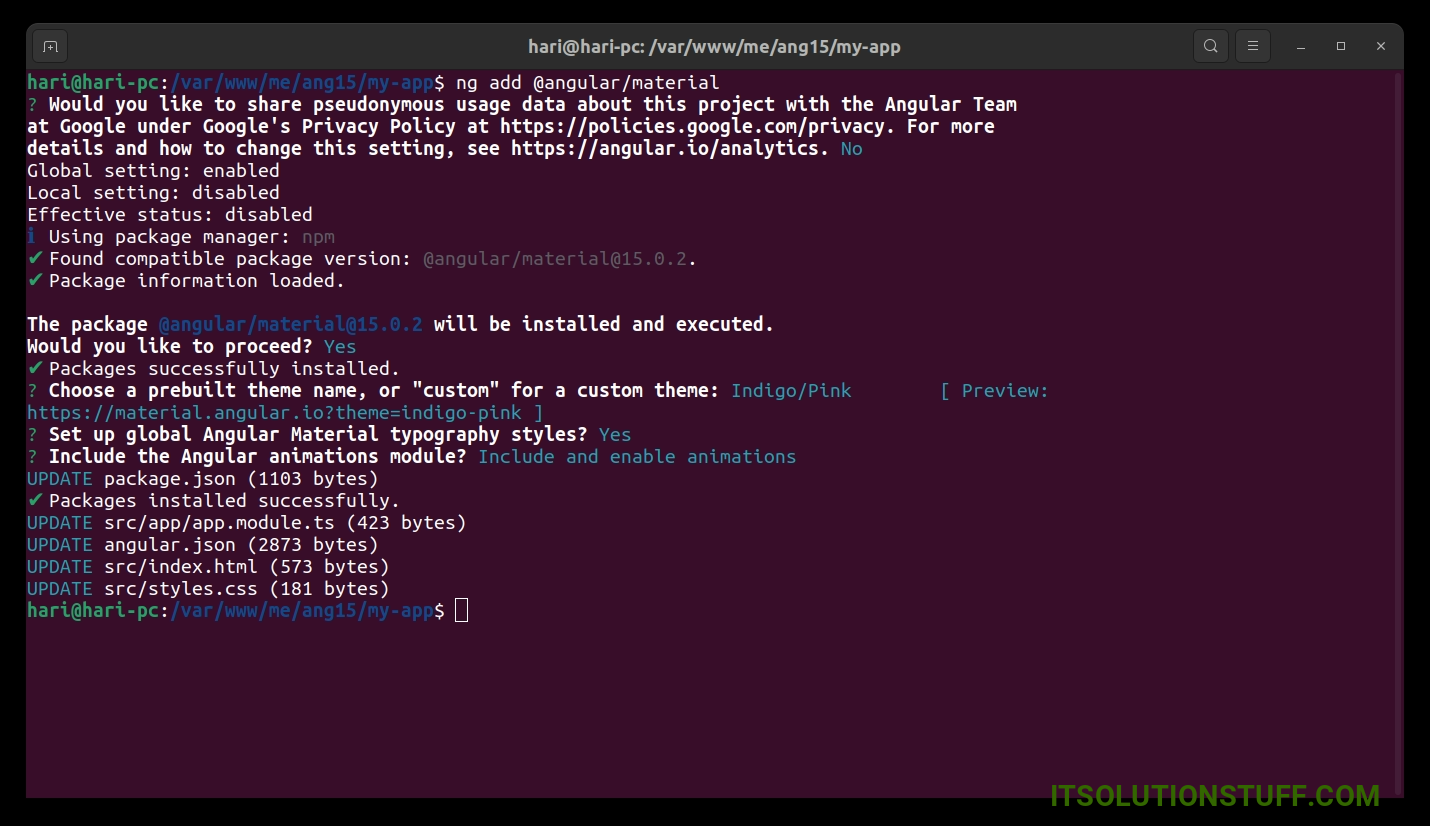
Task: Maximize the terminal window
Action: (1341, 46)
